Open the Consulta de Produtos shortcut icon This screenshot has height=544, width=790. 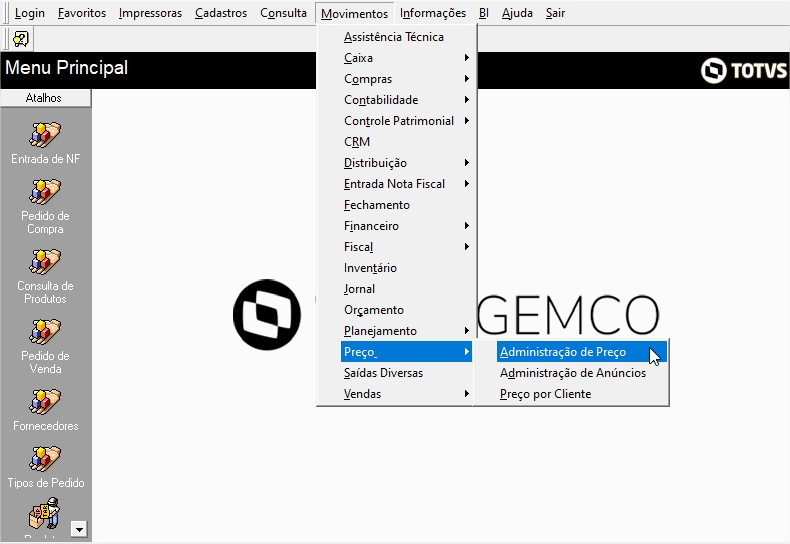[45, 262]
